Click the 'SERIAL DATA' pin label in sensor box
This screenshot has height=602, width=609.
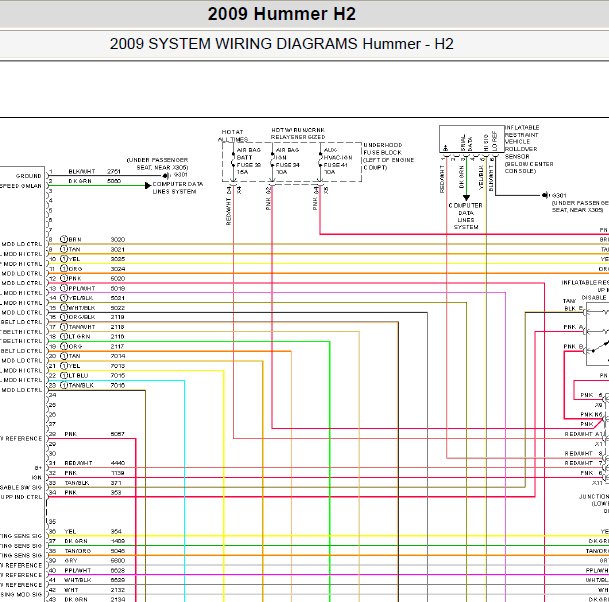coord(466,143)
